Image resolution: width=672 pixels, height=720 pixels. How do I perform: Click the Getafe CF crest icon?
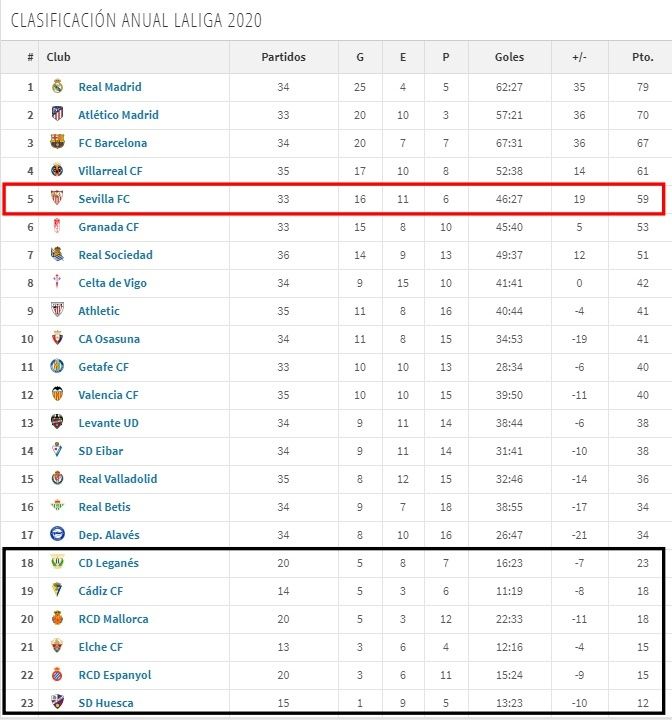click(x=57, y=367)
